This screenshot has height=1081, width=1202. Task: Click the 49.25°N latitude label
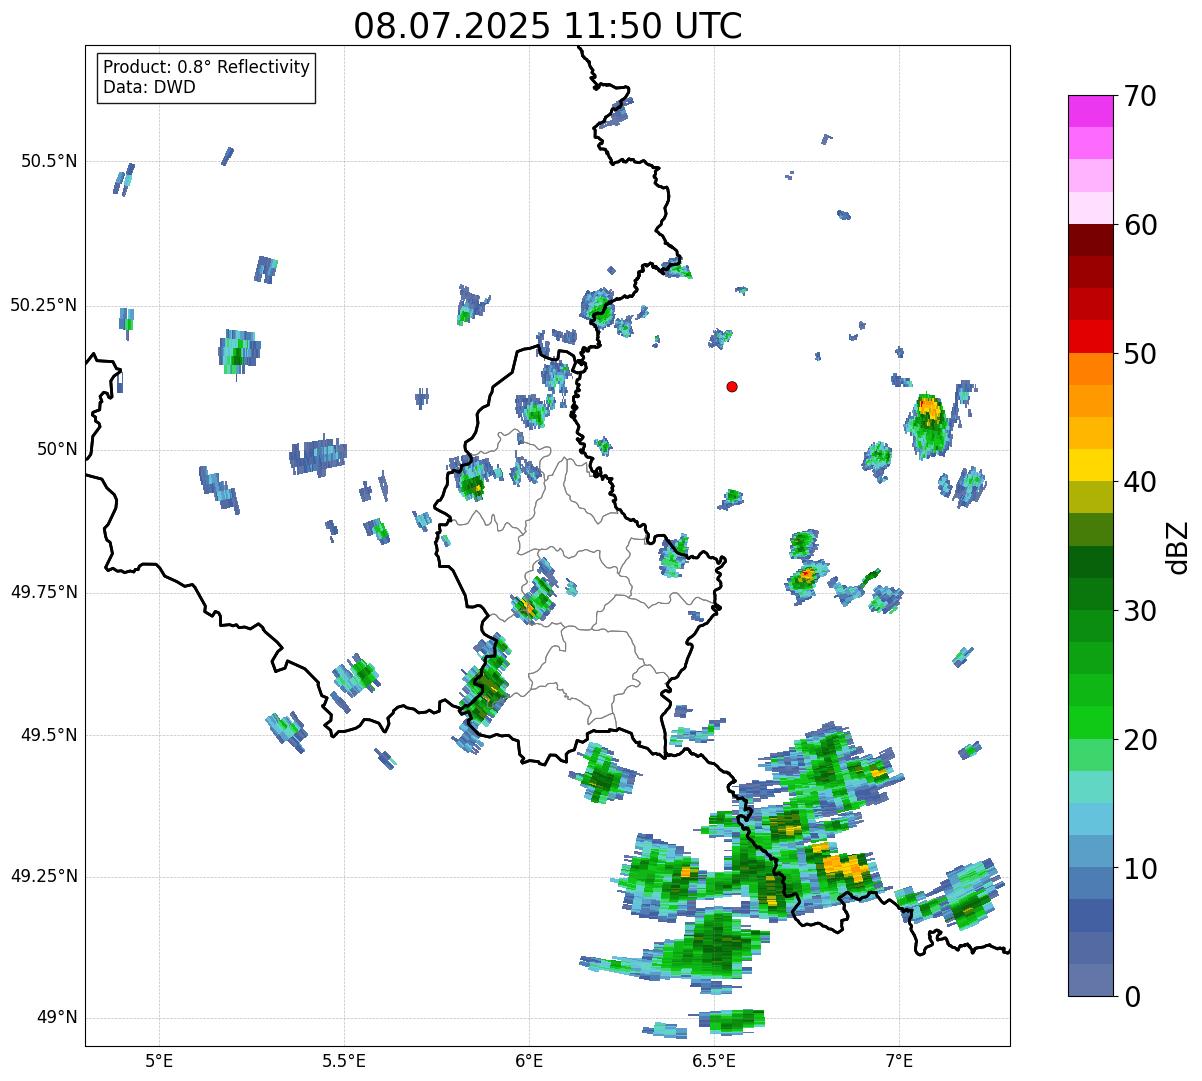point(44,876)
